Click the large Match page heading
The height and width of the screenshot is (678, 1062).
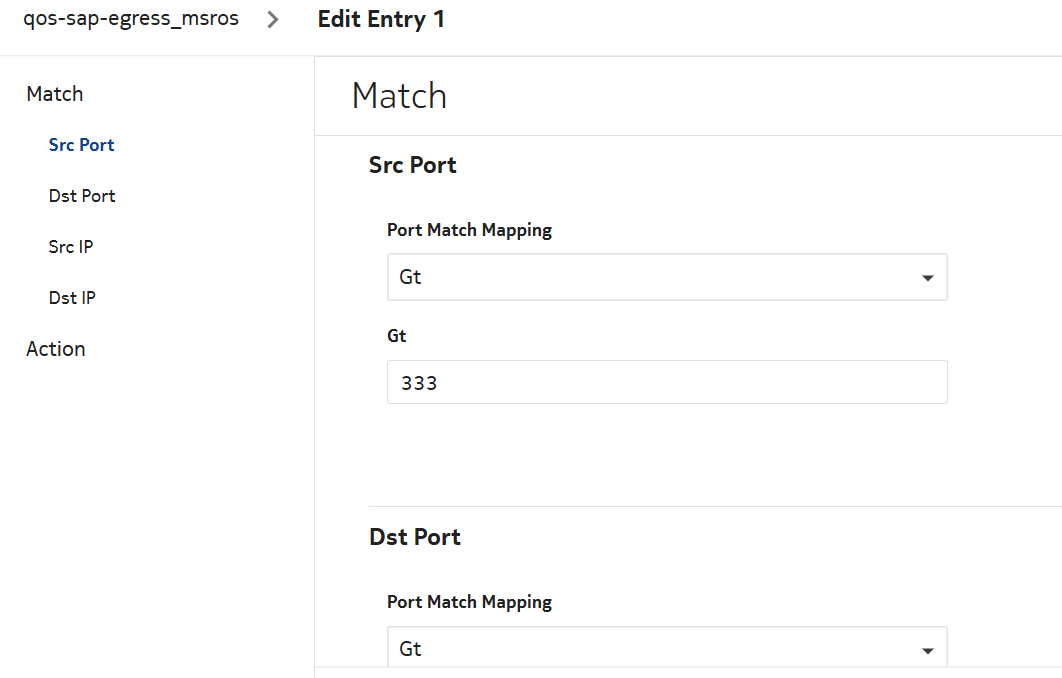(399, 96)
